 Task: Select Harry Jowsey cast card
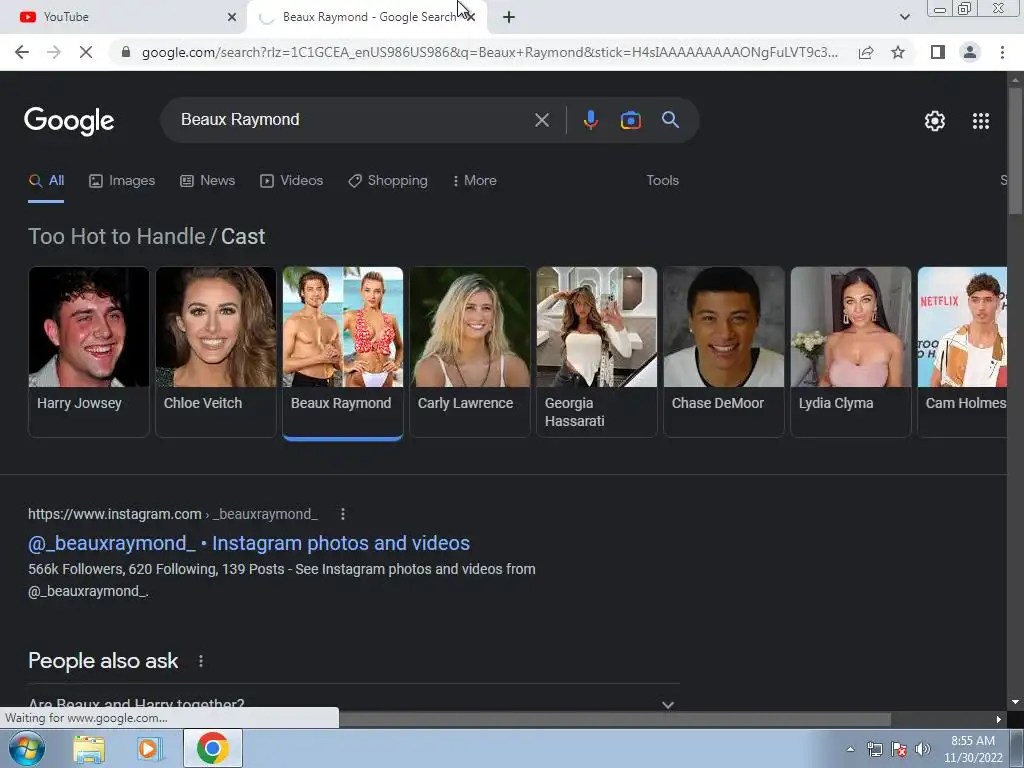click(x=89, y=351)
